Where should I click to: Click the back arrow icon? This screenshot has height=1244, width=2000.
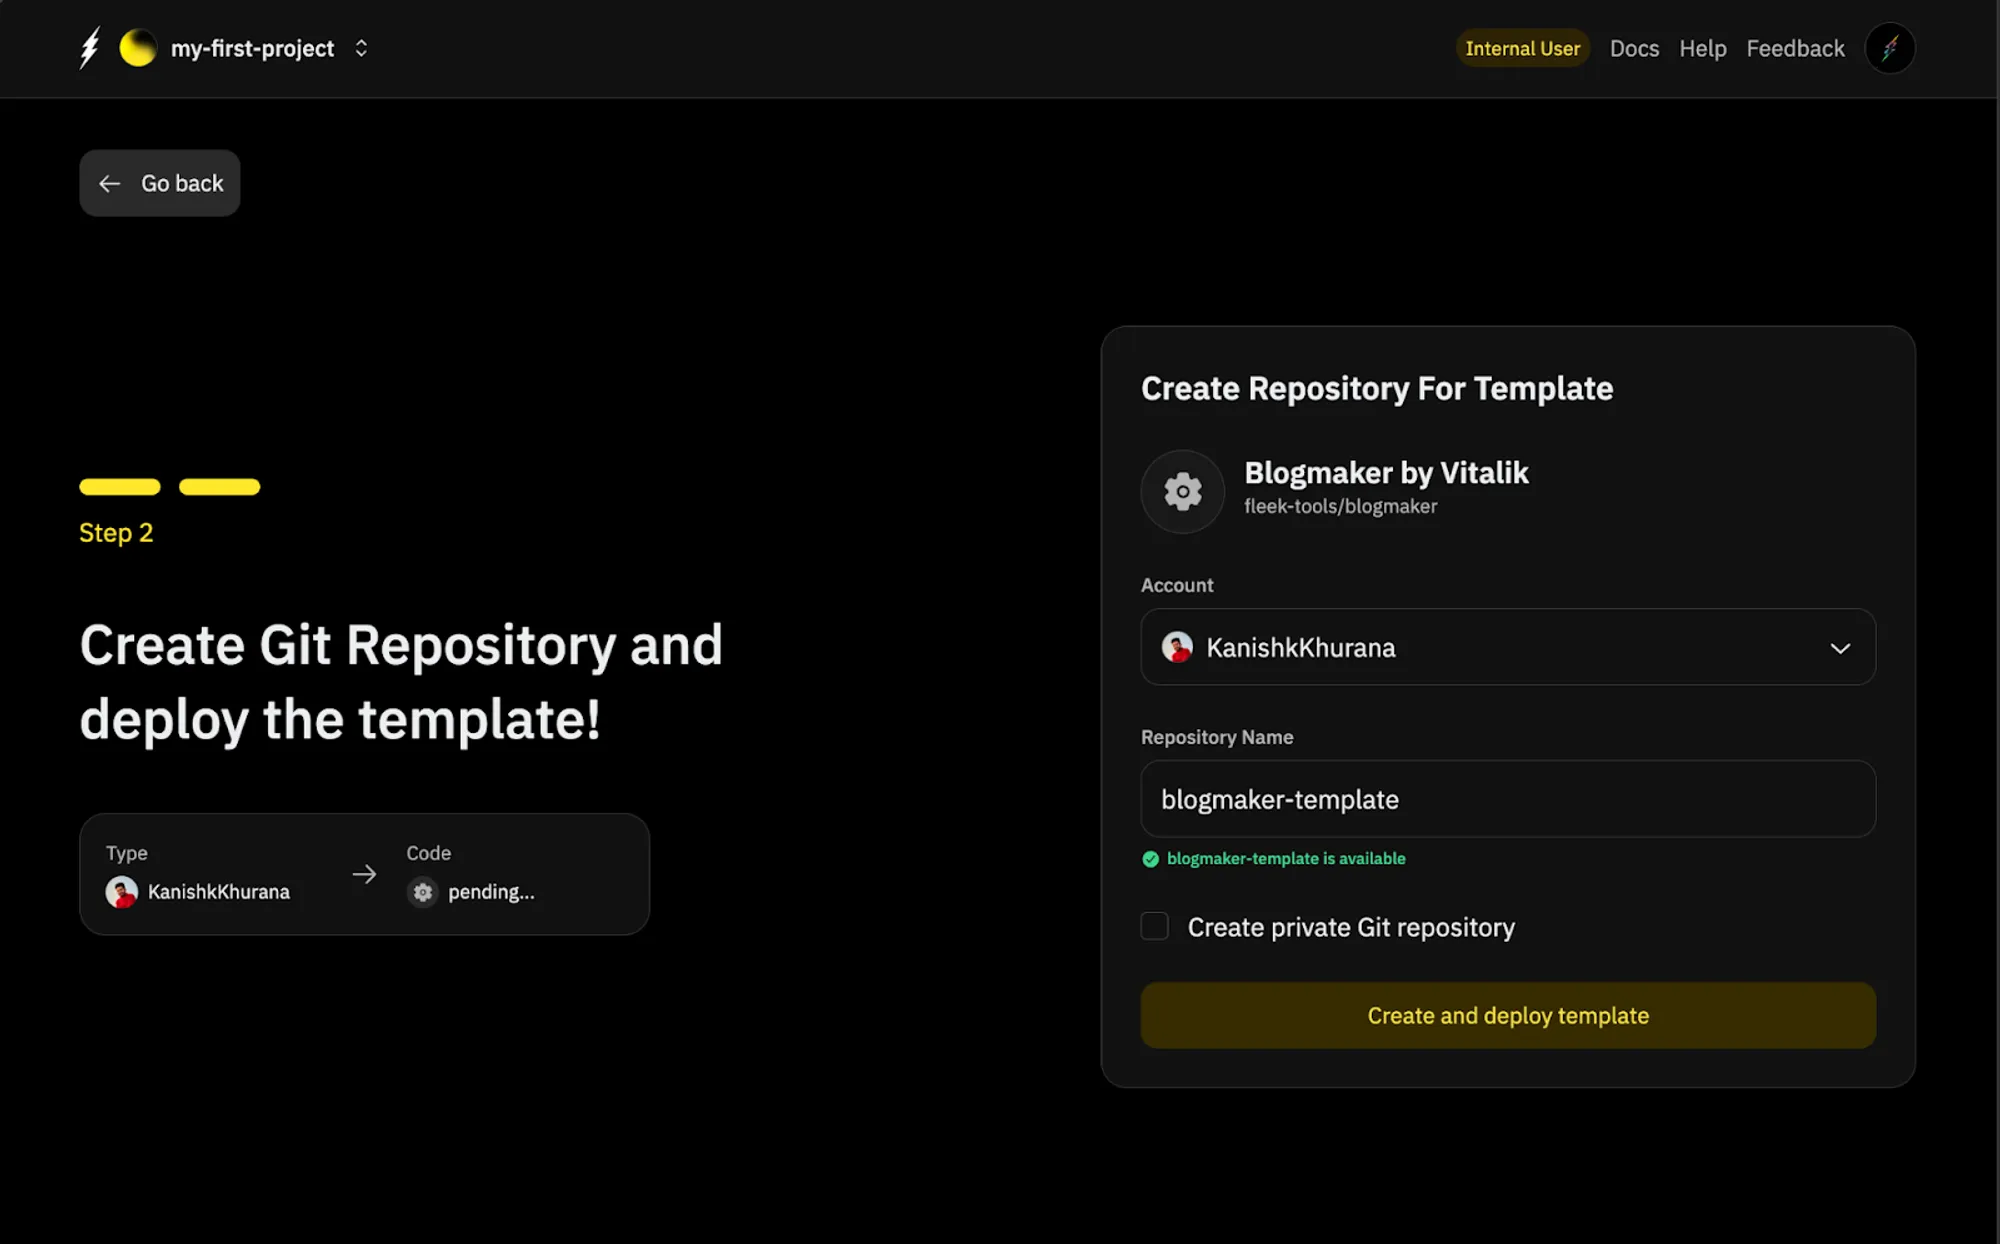[x=110, y=184]
